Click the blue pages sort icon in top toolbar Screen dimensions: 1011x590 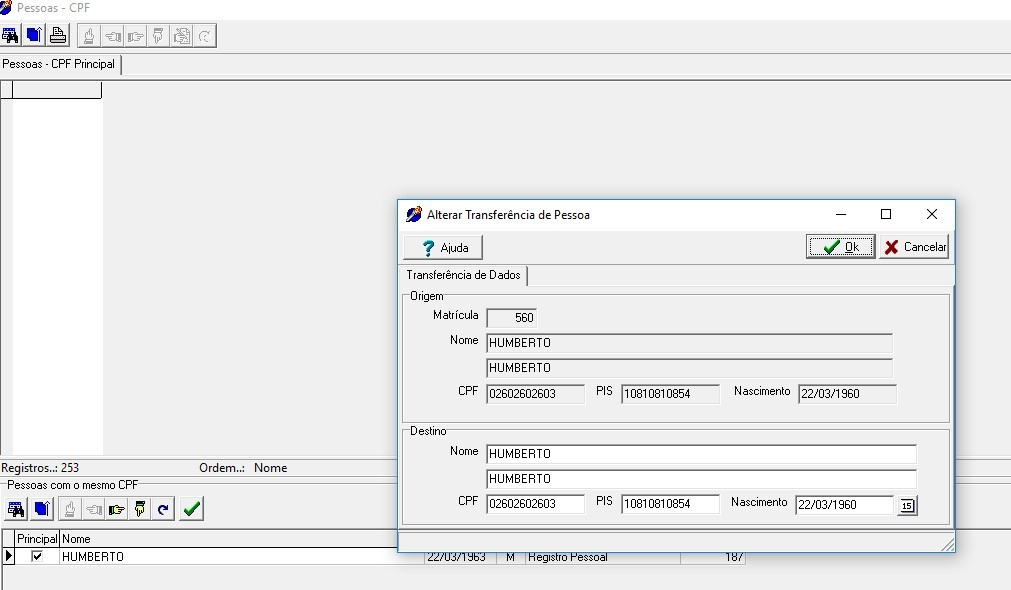pyautogui.click(x=35, y=36)
